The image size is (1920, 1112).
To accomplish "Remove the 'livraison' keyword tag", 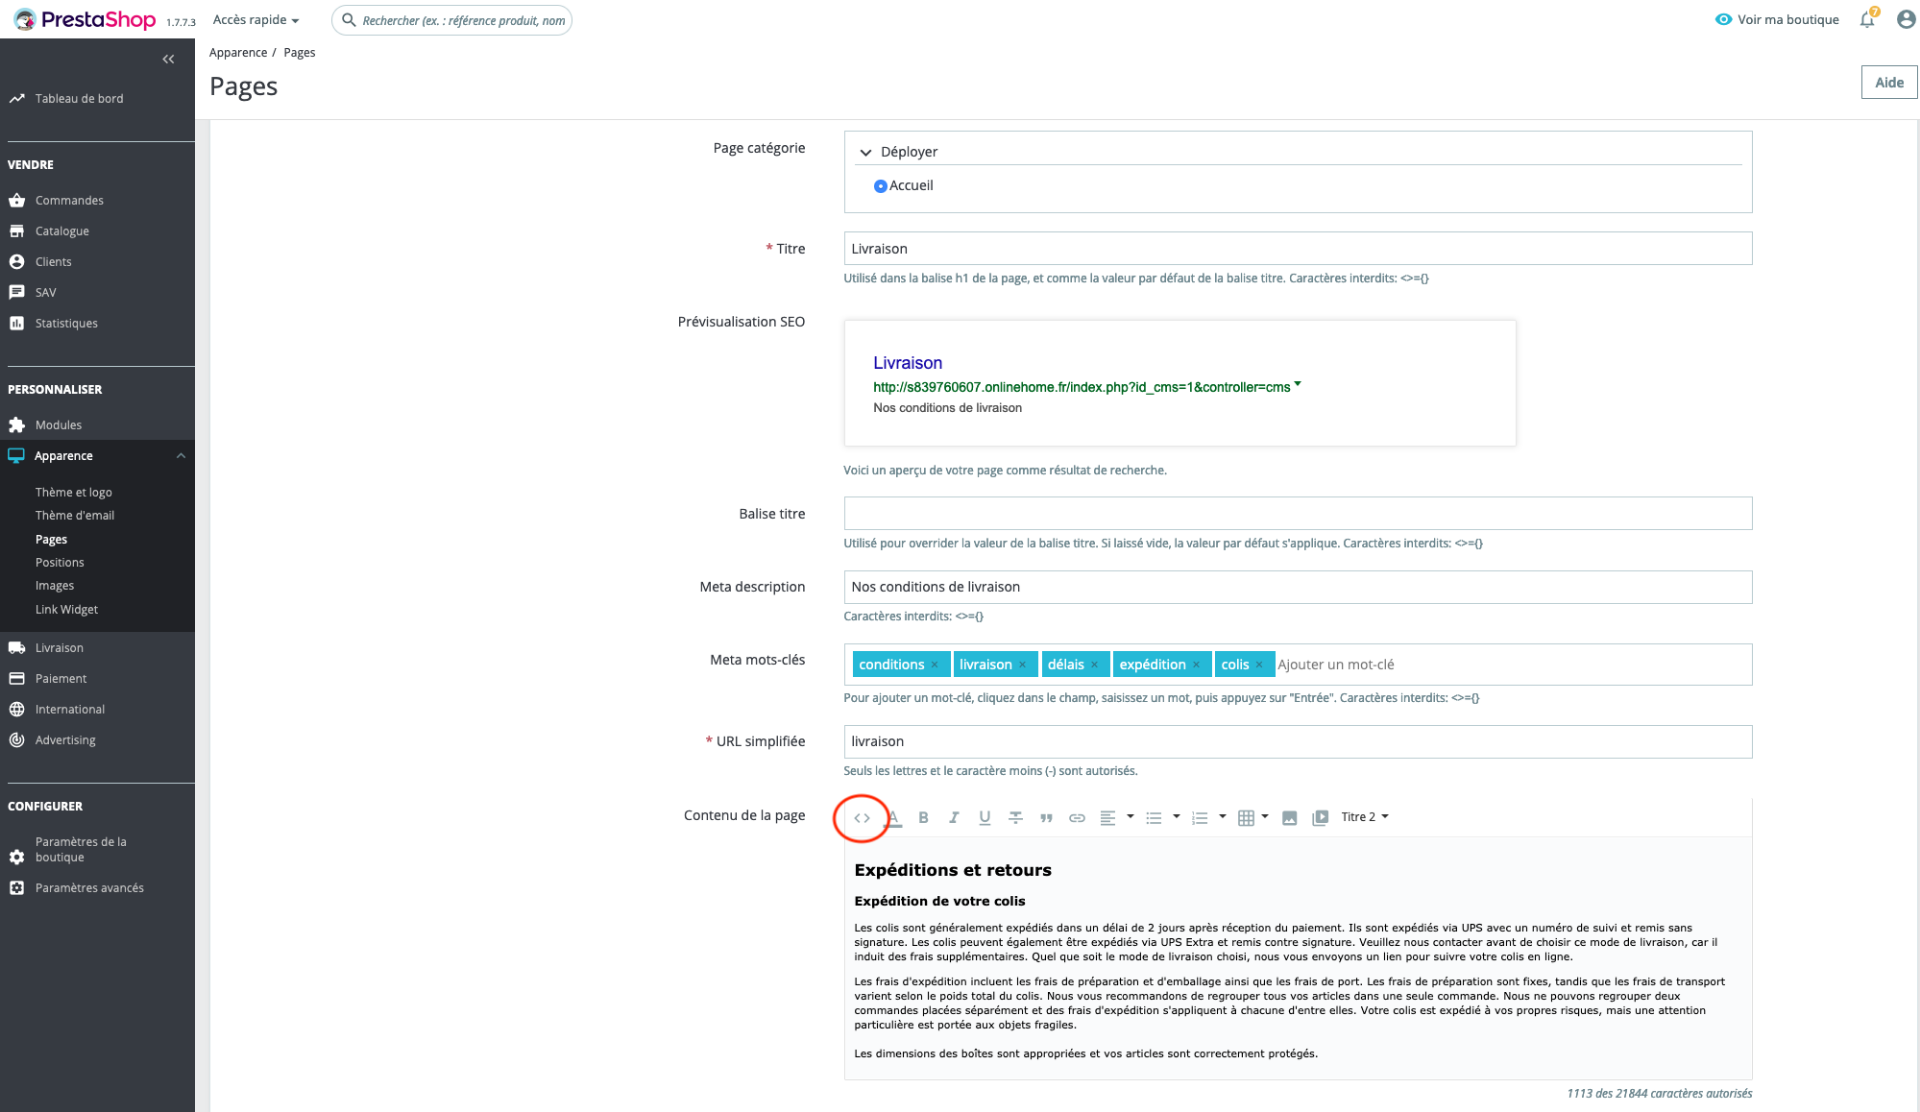I will click(x=1022, y=665).
